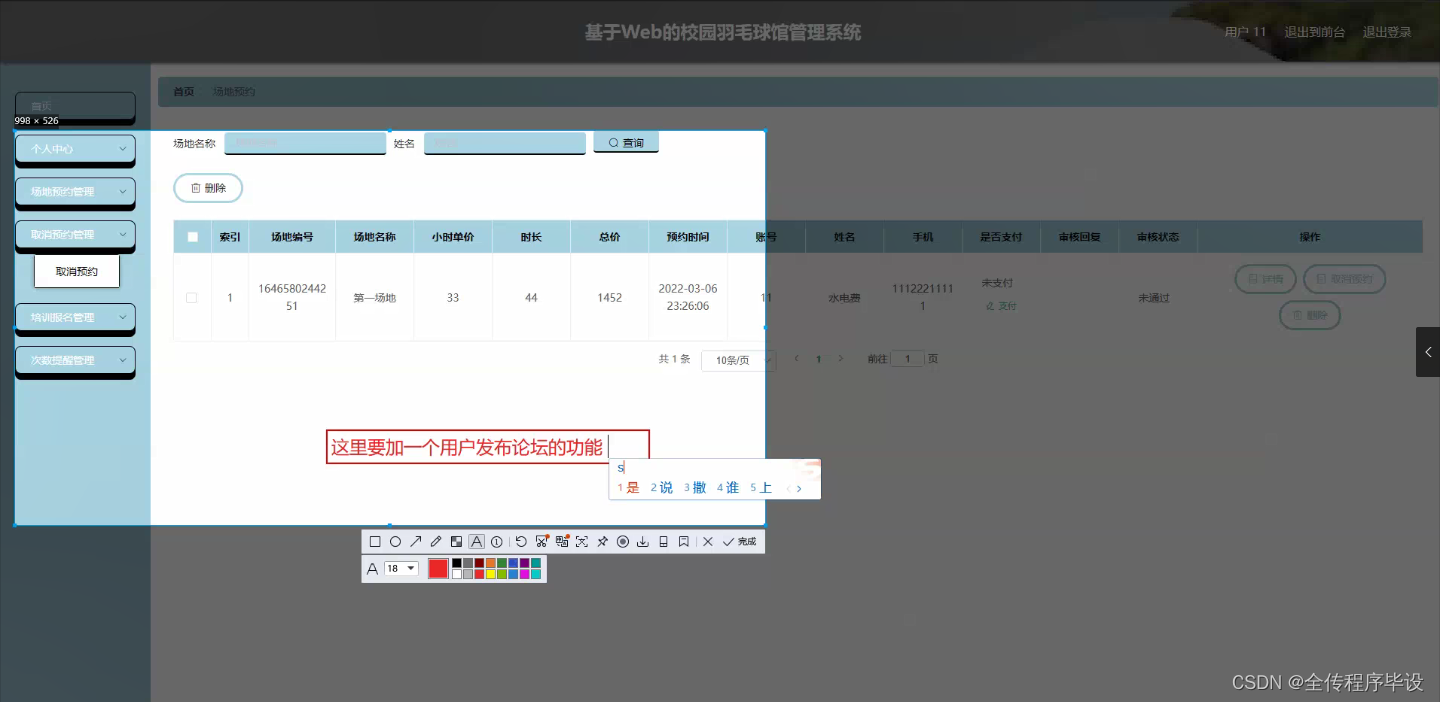The image size is (1440, 702).
Task: Select 取消预约 from the sidebar submenu
Action: [76, 270]
